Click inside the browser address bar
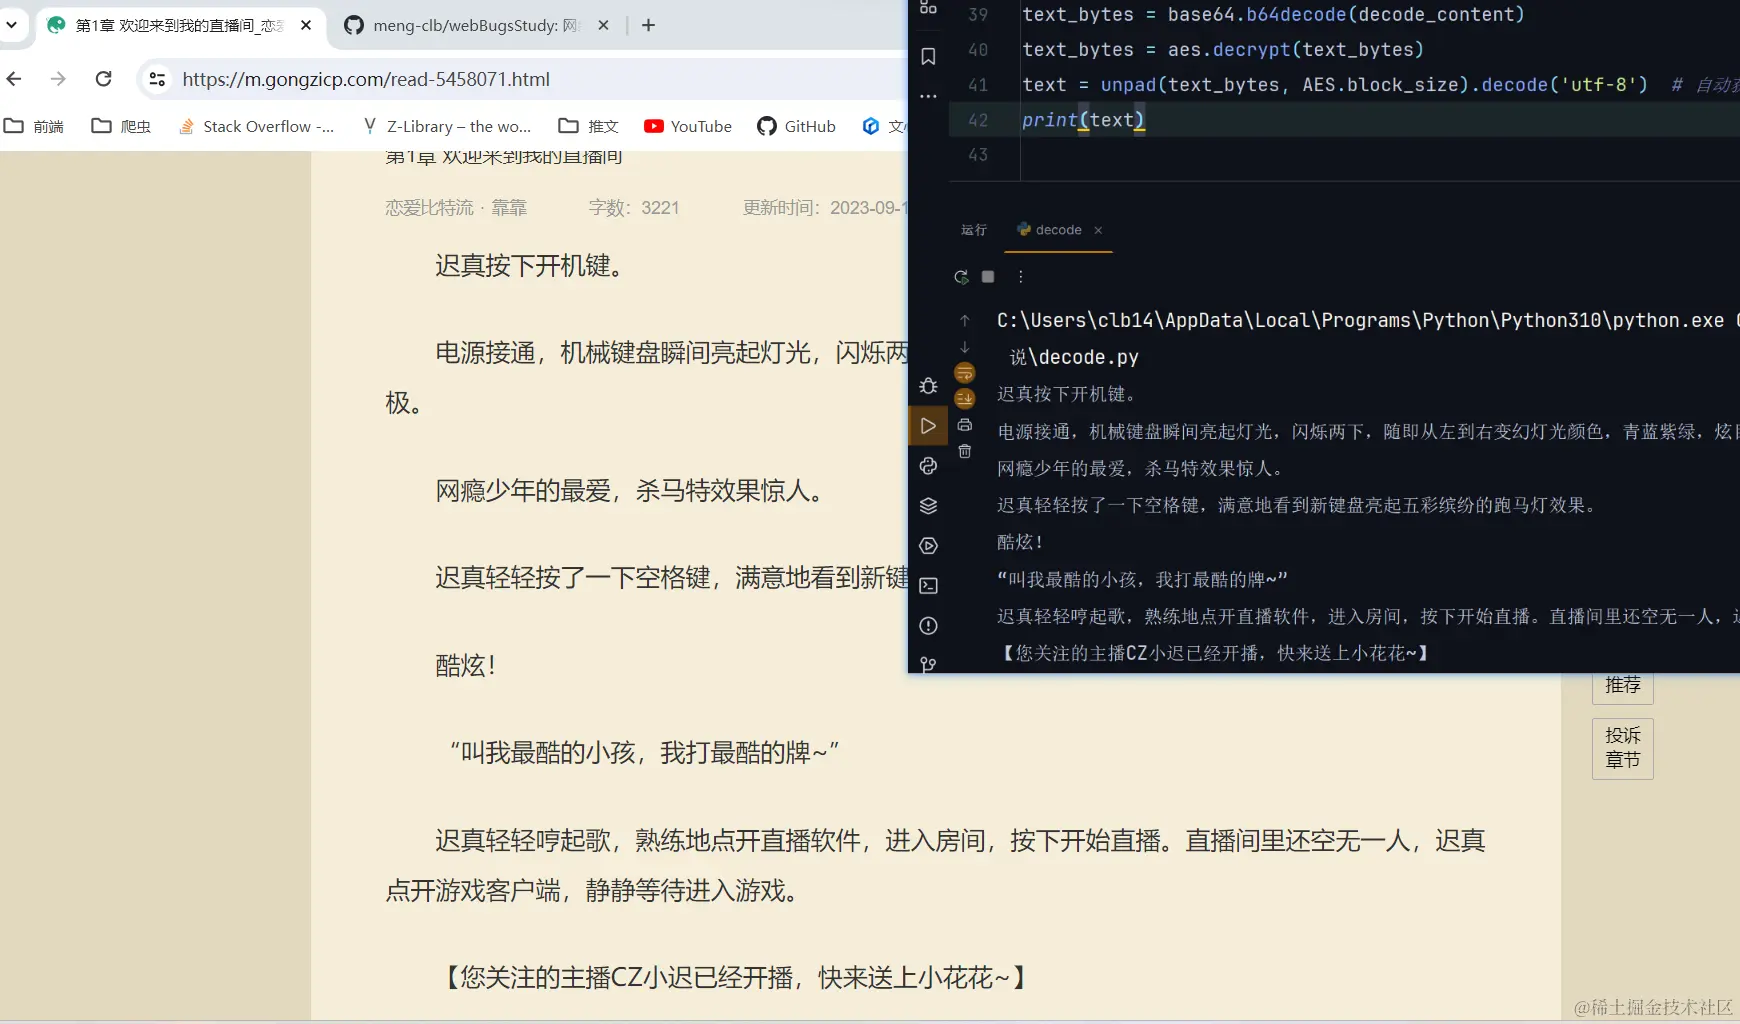 [x=400, y=79]
